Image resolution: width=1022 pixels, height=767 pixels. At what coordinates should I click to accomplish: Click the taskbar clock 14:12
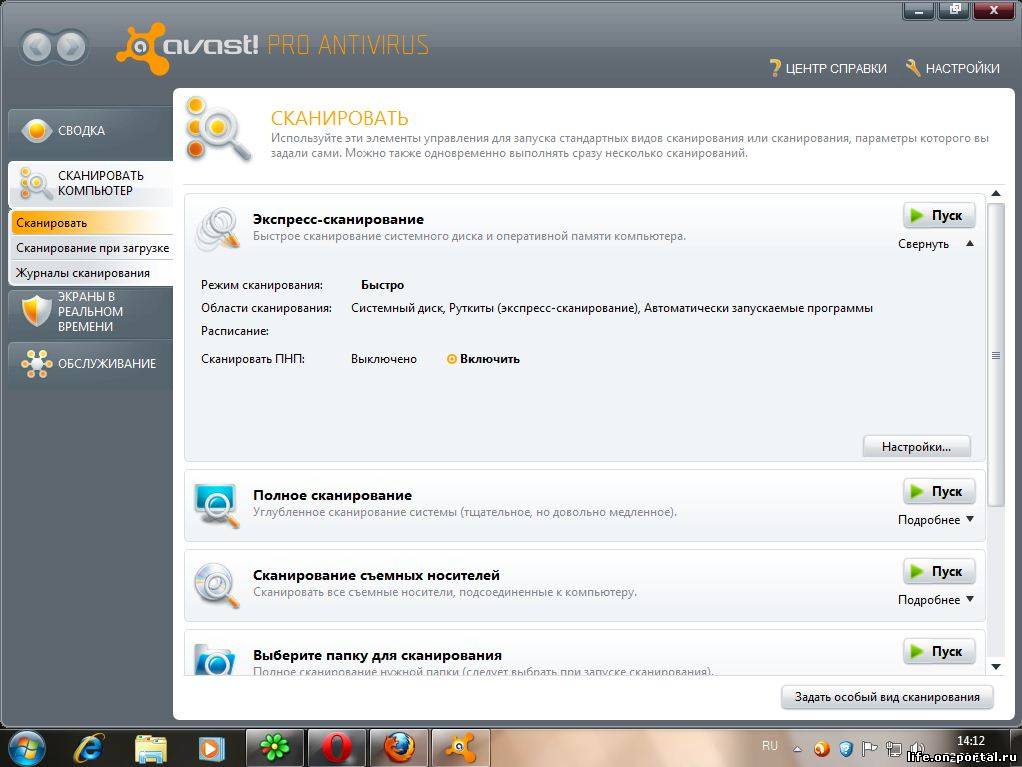click(x=971, y=741)
